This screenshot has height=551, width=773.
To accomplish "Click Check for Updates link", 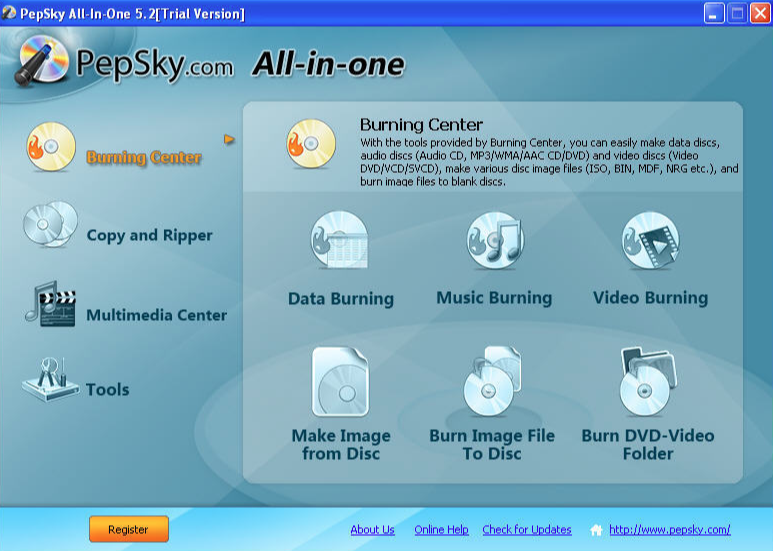I will tap(527, 530).
